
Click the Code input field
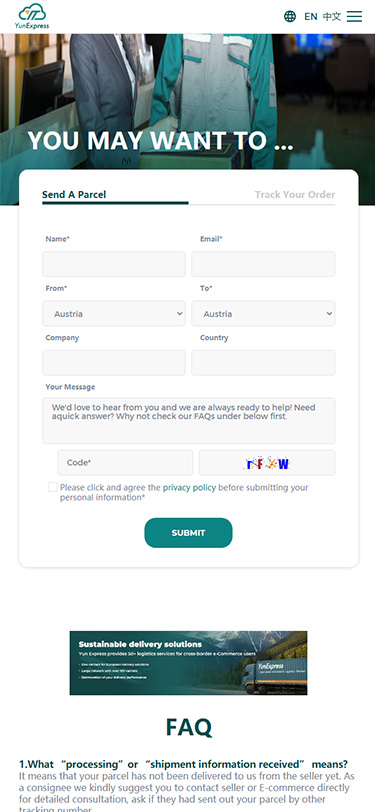(125, 462)
